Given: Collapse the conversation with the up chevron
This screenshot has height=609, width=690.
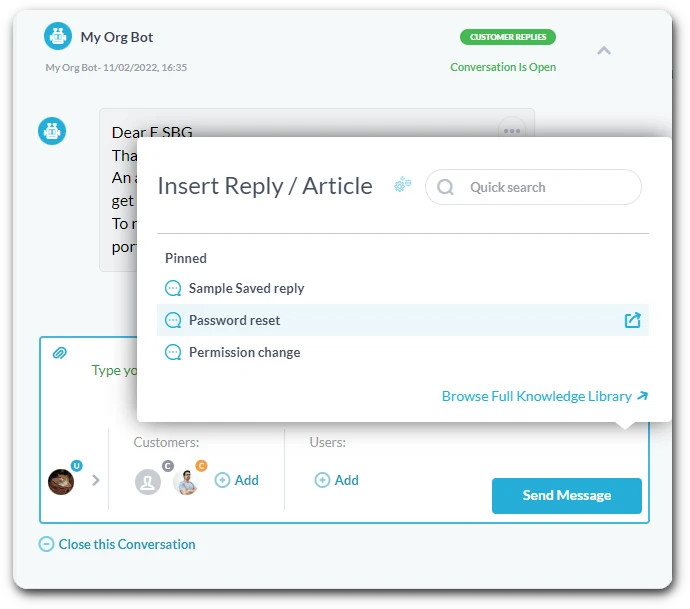Looking at the screenshot, I should (x=604, y=50).
